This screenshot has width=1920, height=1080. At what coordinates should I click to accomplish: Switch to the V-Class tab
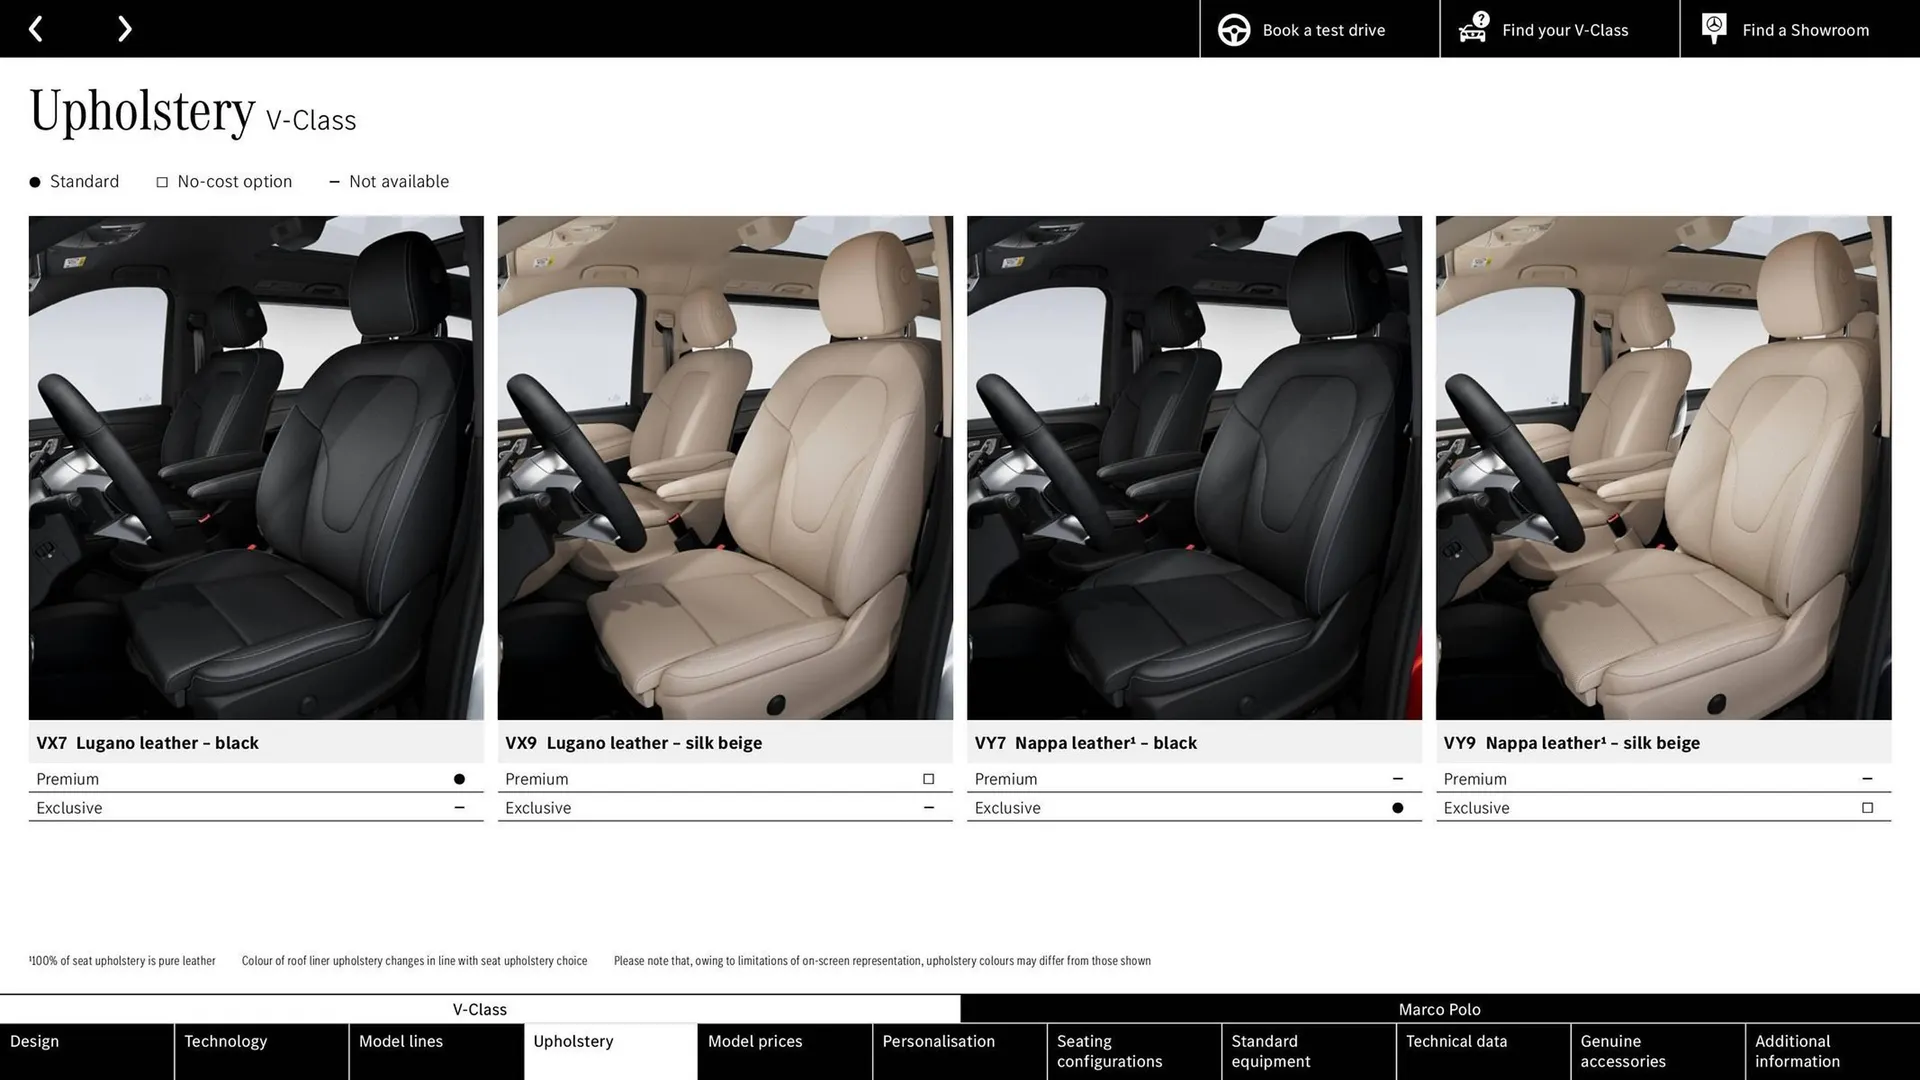(x=480, y=1009)
